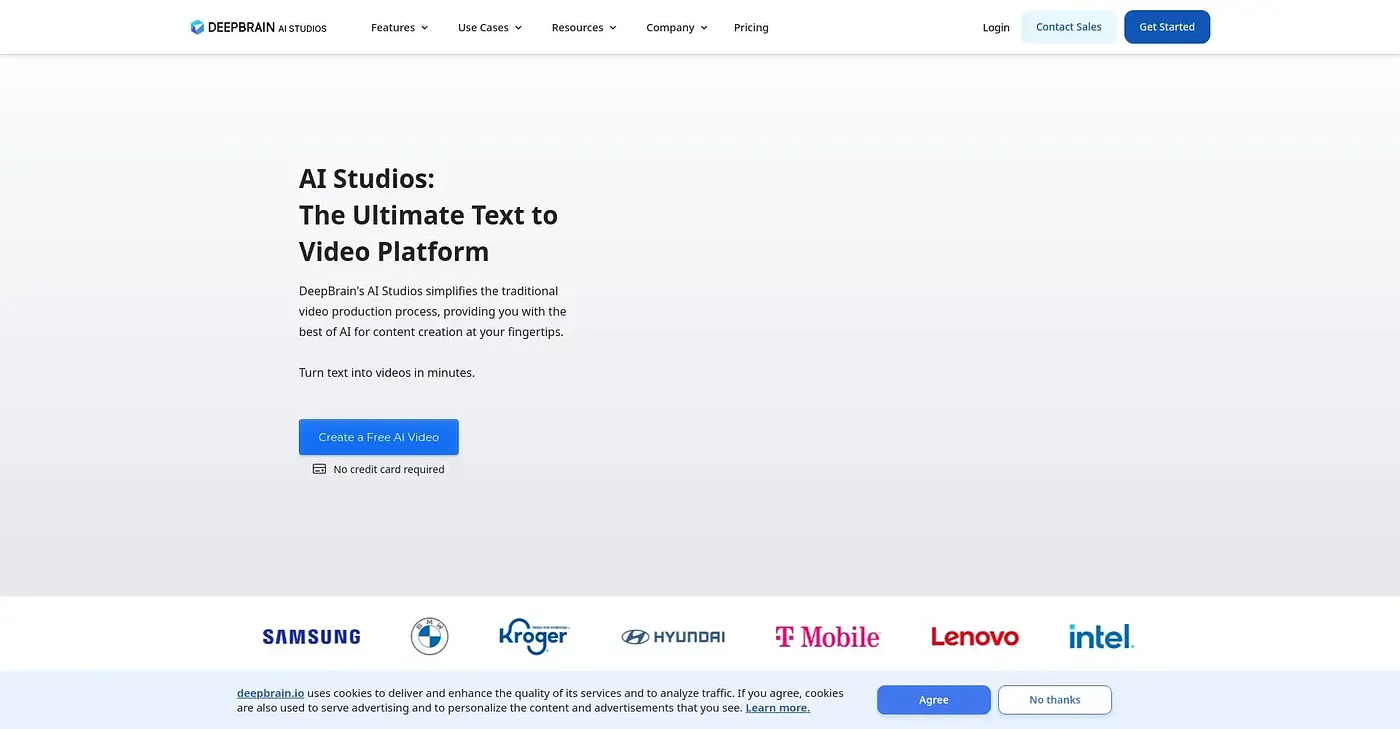Click the Get Started button
This screenshot has width=1400, height=729.
1167,27
